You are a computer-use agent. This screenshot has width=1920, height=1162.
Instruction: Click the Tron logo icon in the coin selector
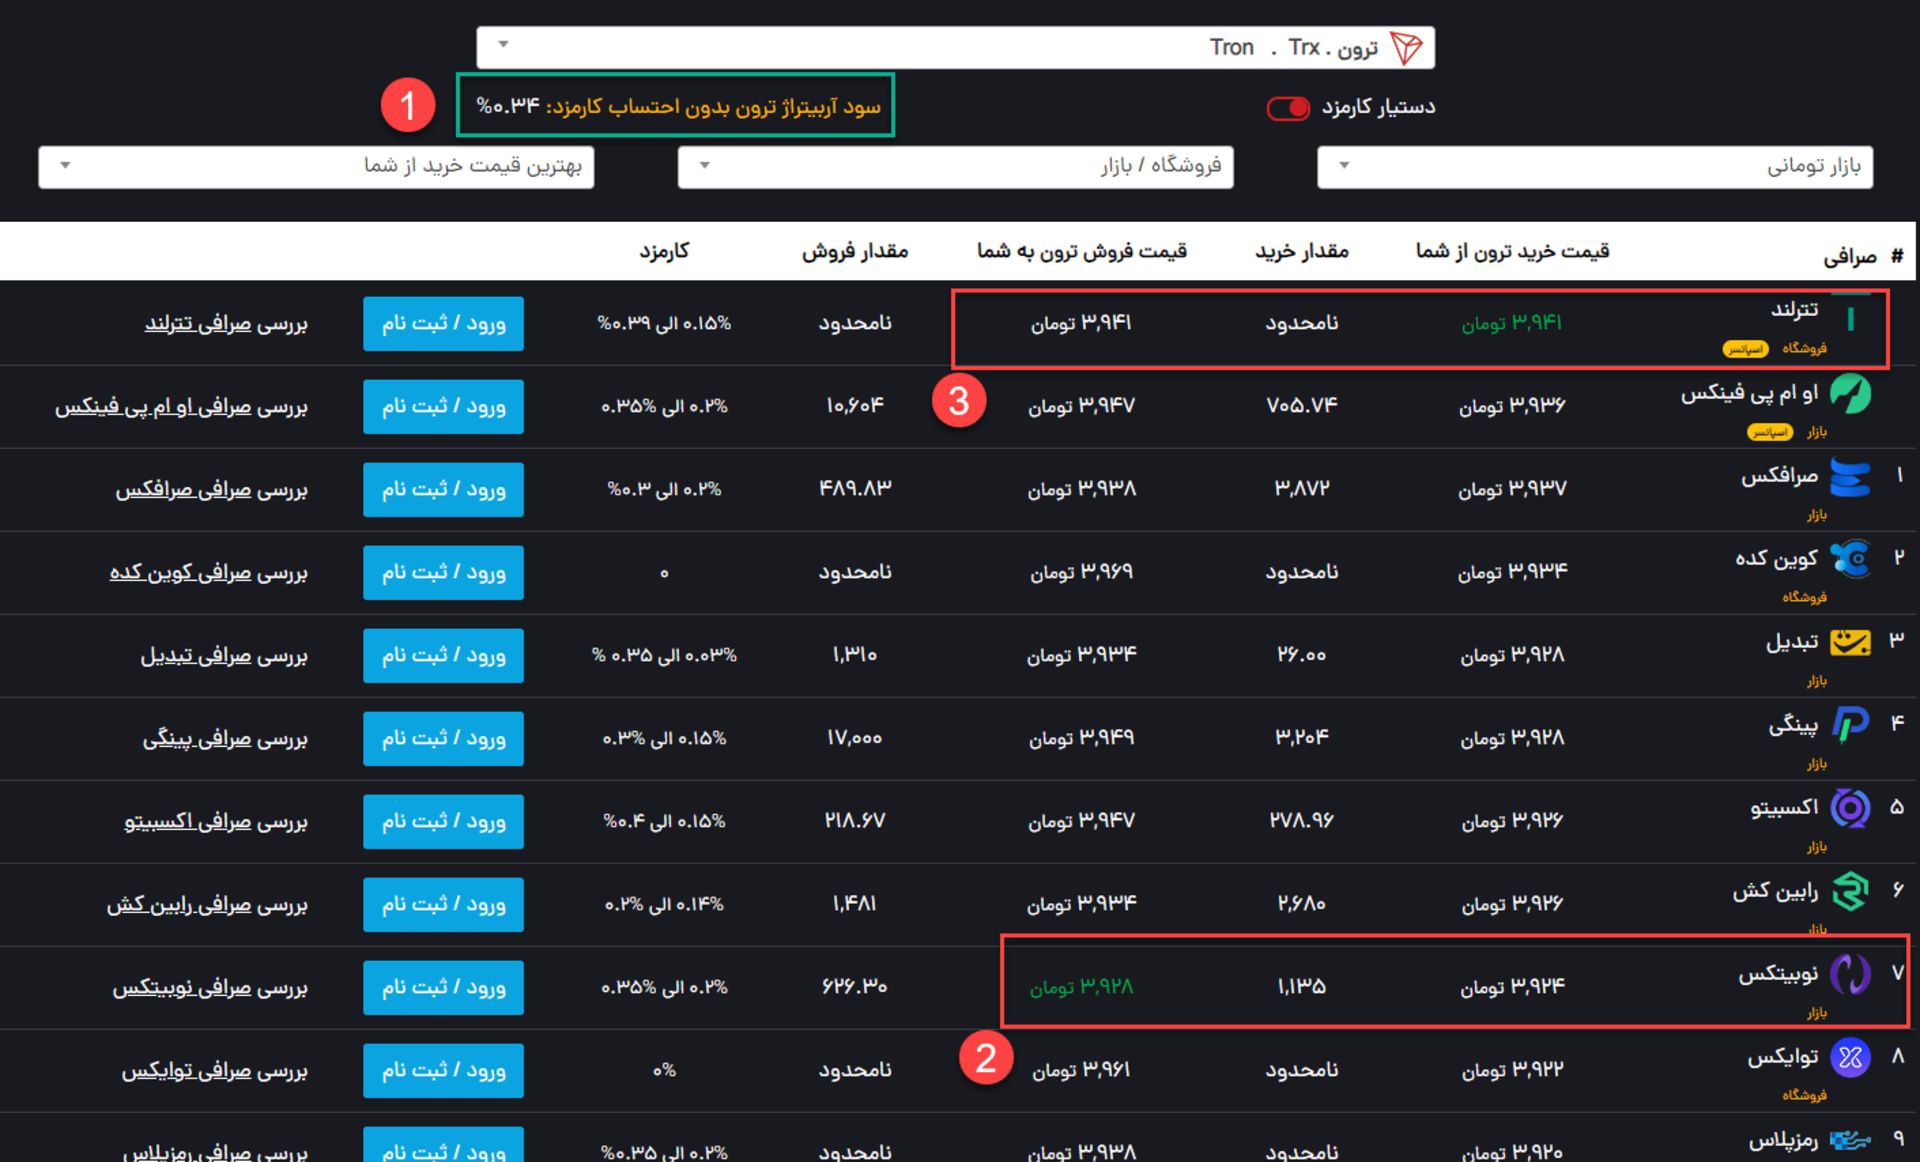point(1406,47)
